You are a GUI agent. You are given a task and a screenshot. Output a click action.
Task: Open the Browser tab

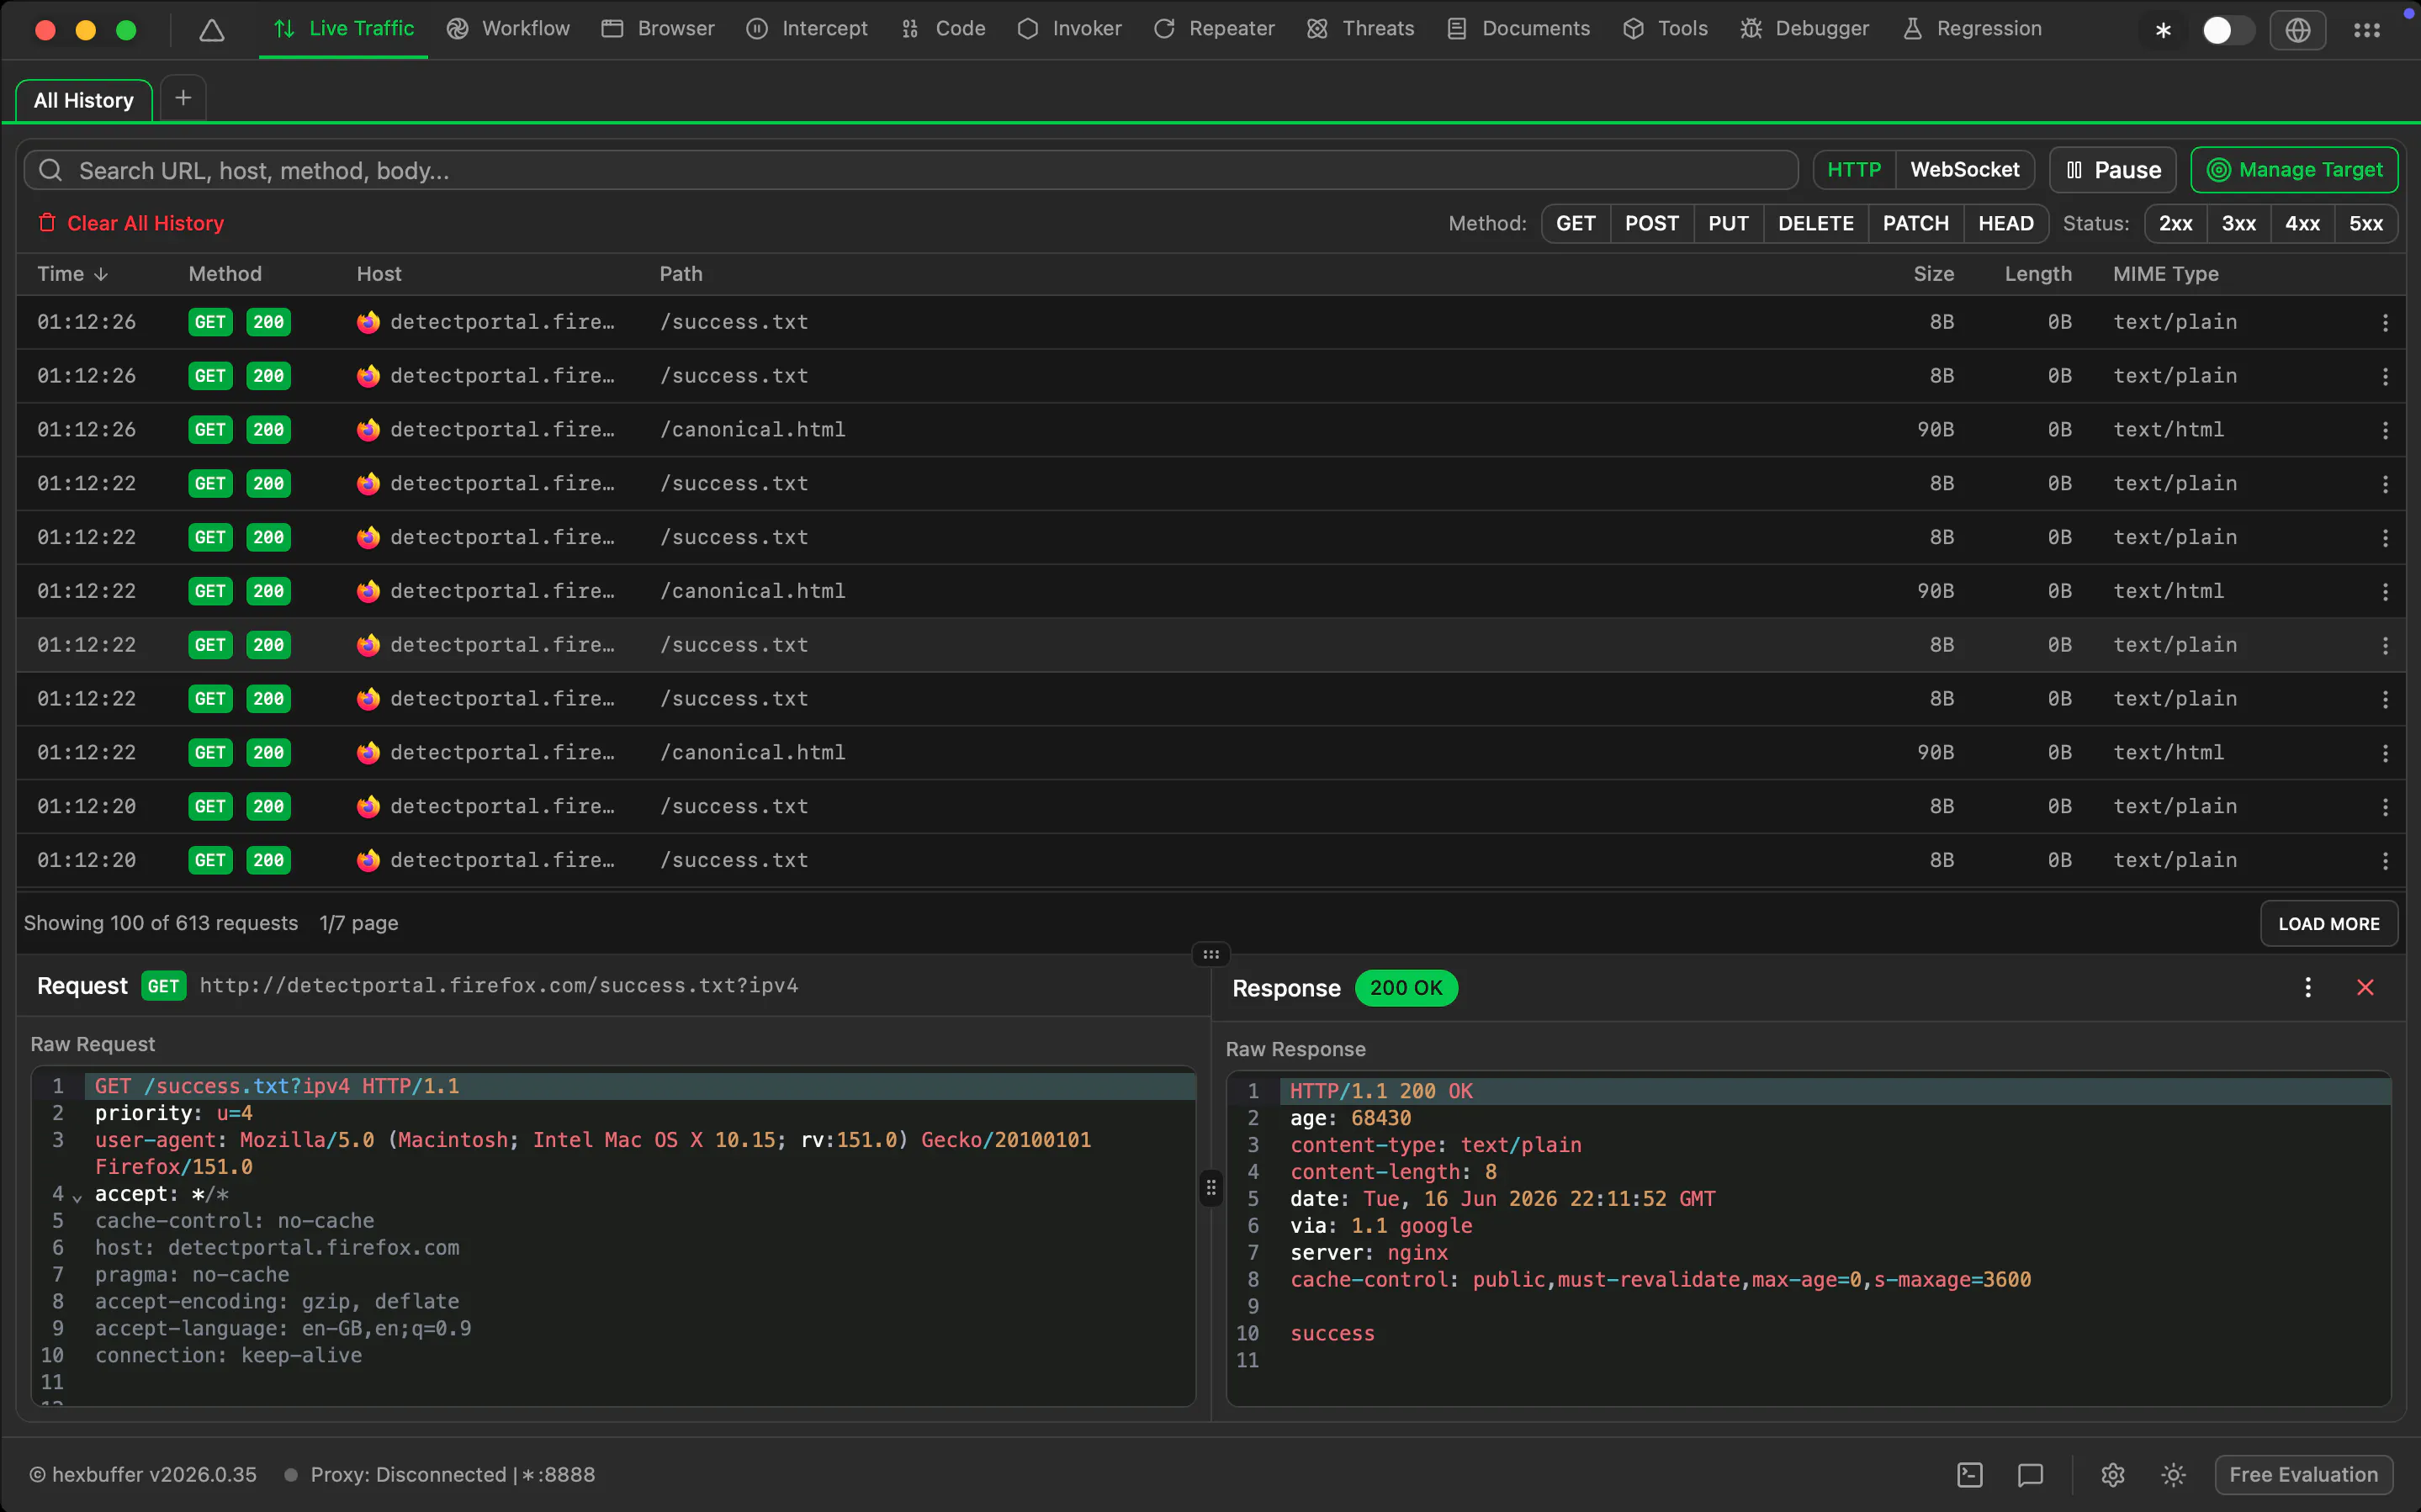[658, 29]
